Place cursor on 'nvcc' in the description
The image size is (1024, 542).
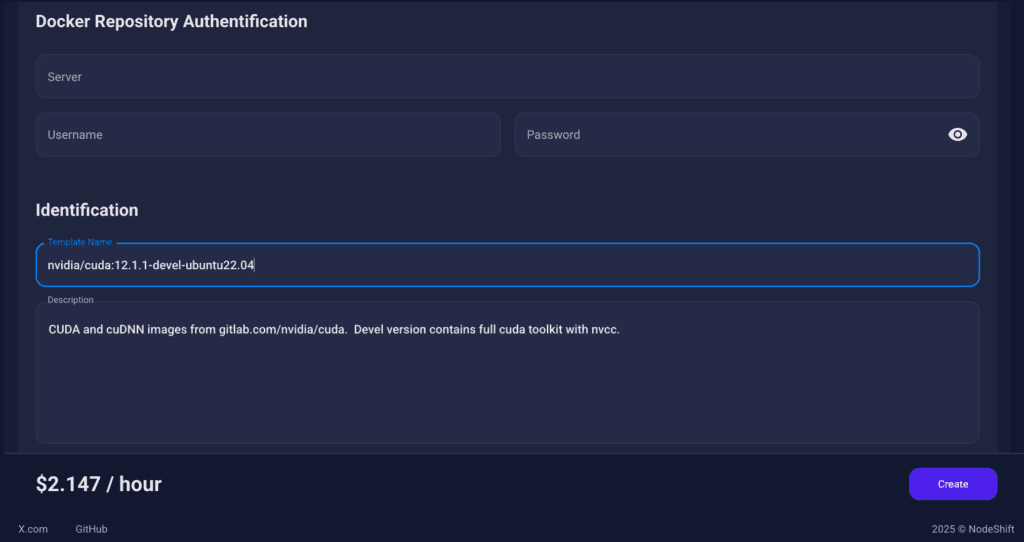[x=606, y=330]
